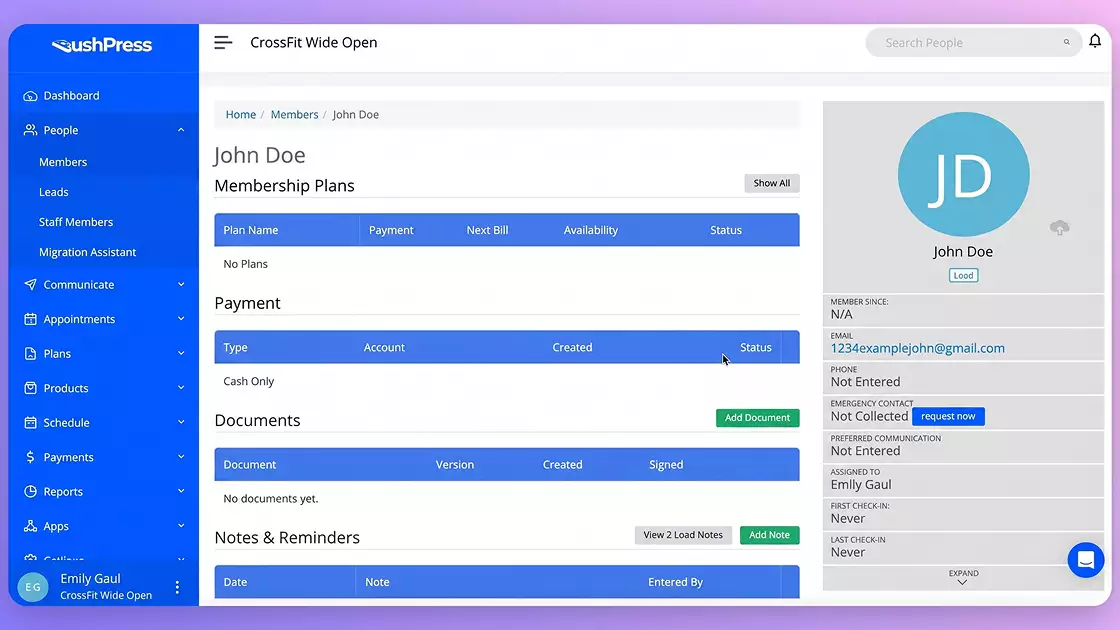Open the chat support bubble
This screenshot has height=630, width=1120.
point(1085,560)
